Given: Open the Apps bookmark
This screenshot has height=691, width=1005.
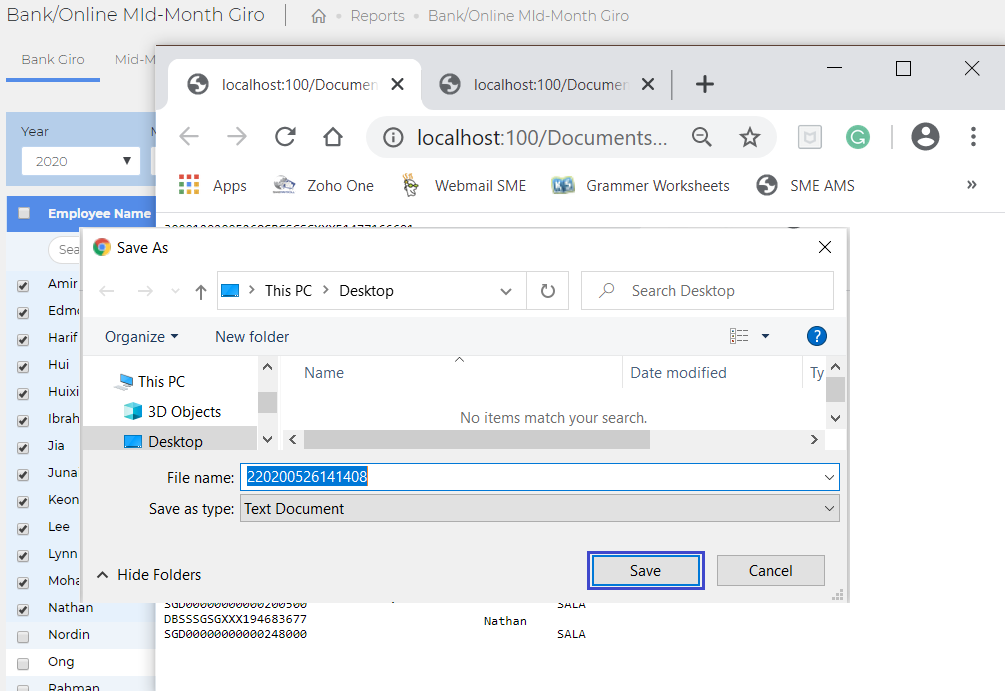Looking at the screenshot, I should click(x=212, y=185).
